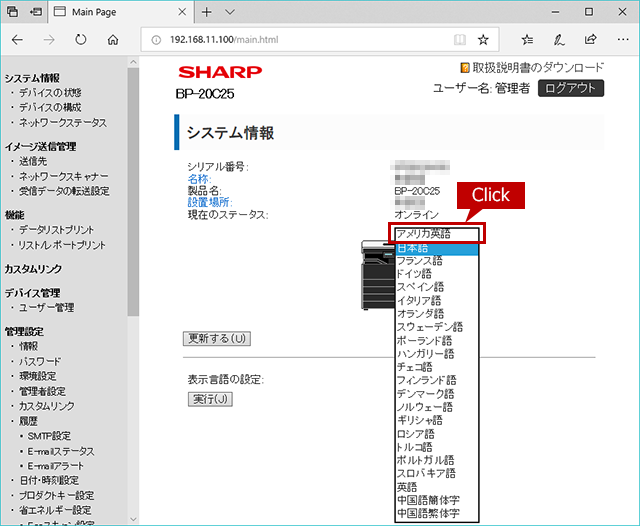Open the favorites hub icon
This screenshot has height=526, width=640.
tap(527, 40)
